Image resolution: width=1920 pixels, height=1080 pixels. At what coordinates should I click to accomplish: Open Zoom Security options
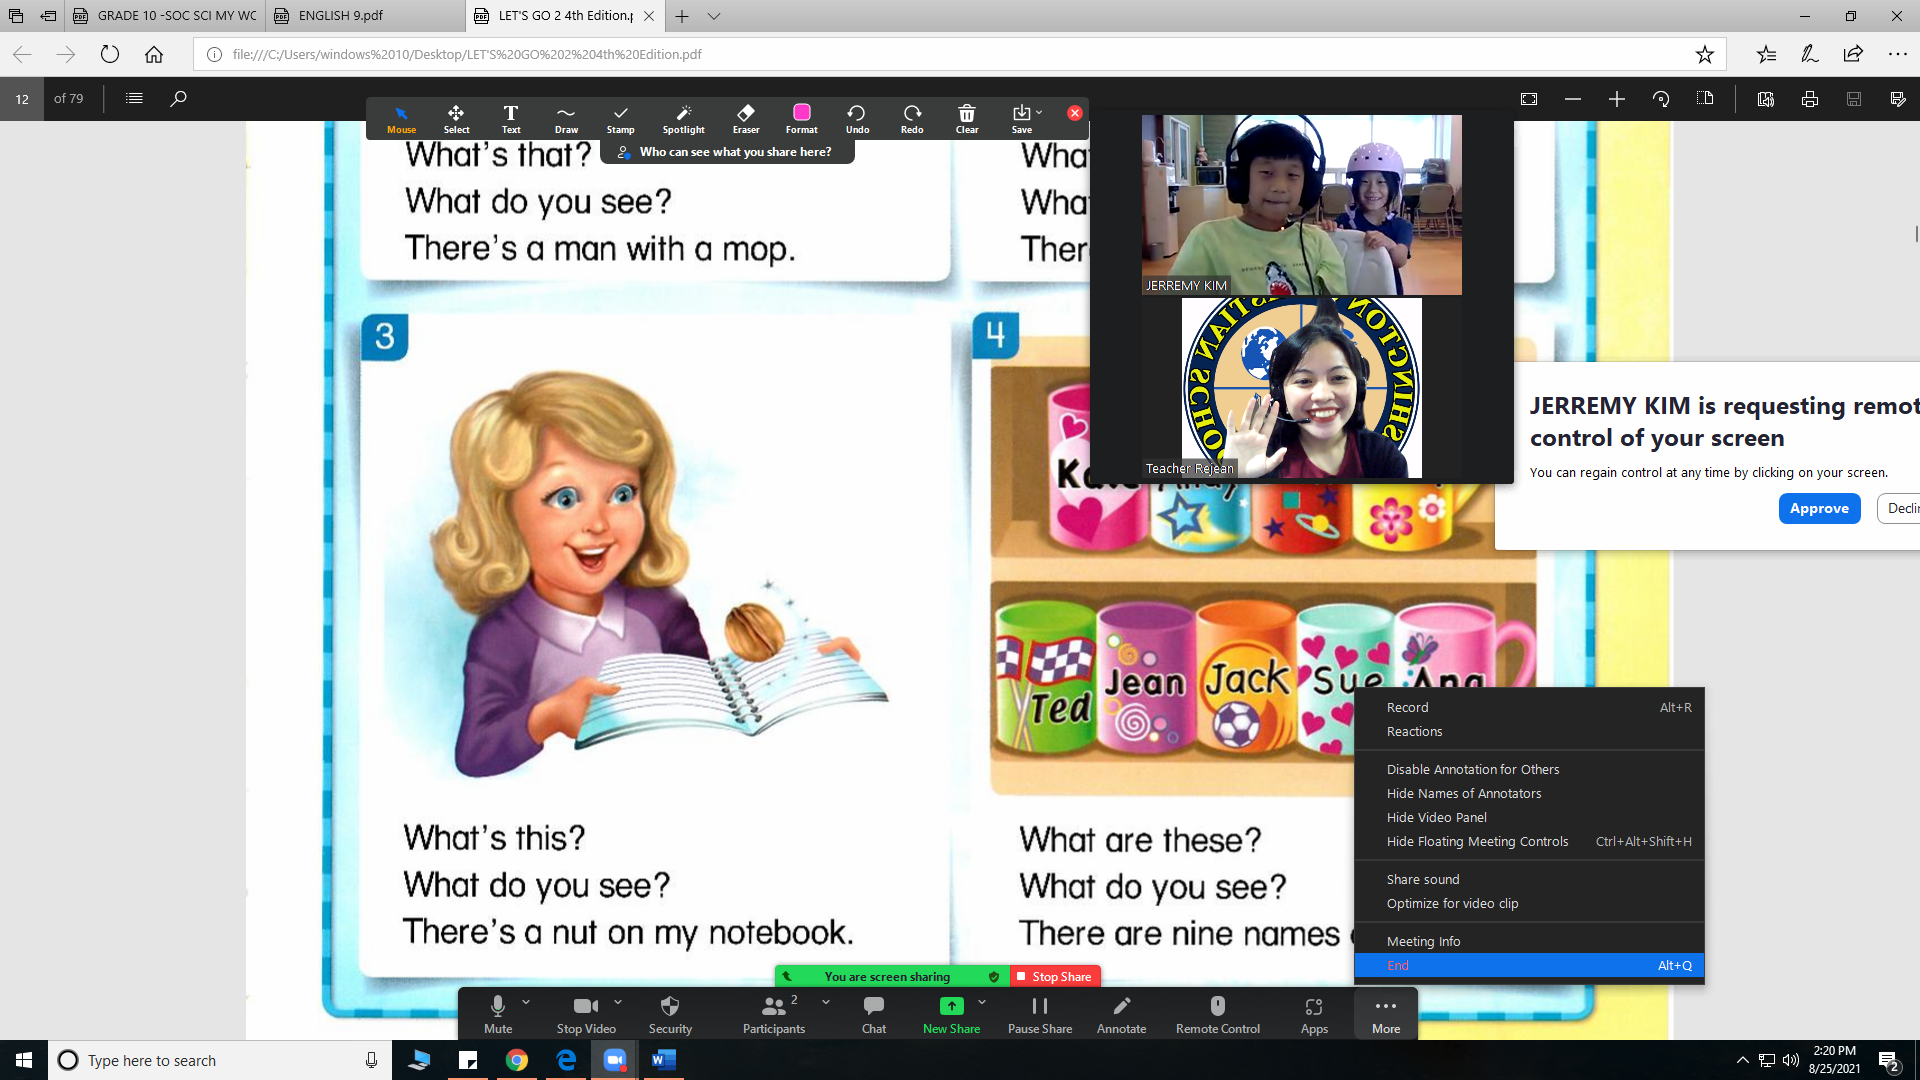670,1014
